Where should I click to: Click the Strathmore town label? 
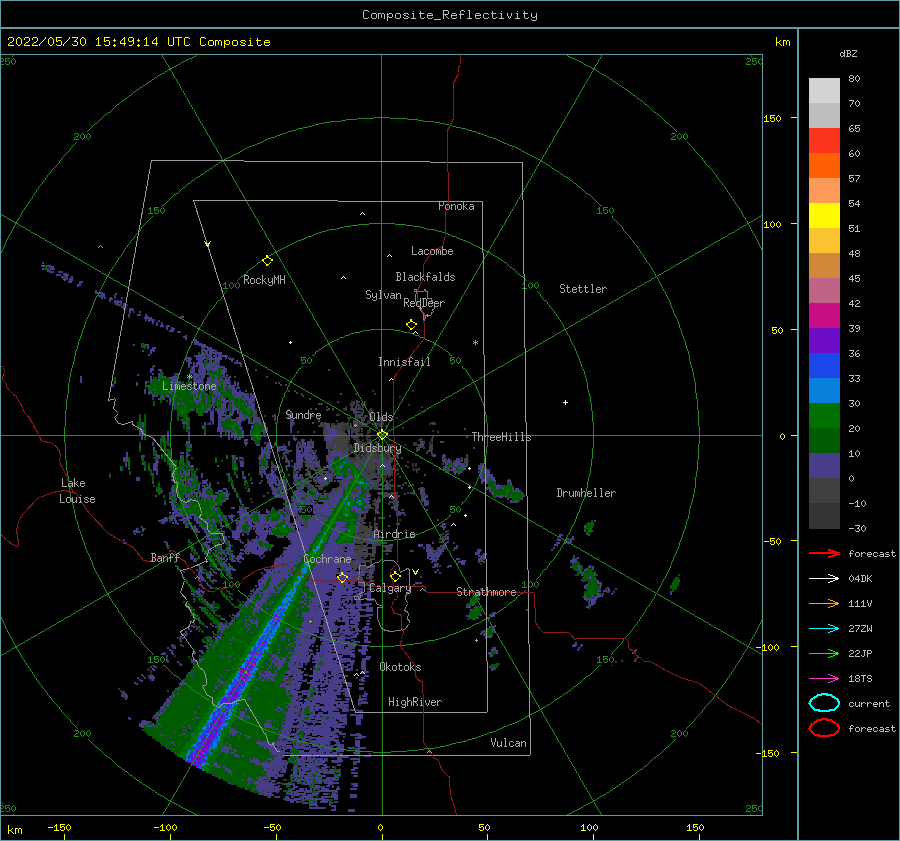(486, 592)
